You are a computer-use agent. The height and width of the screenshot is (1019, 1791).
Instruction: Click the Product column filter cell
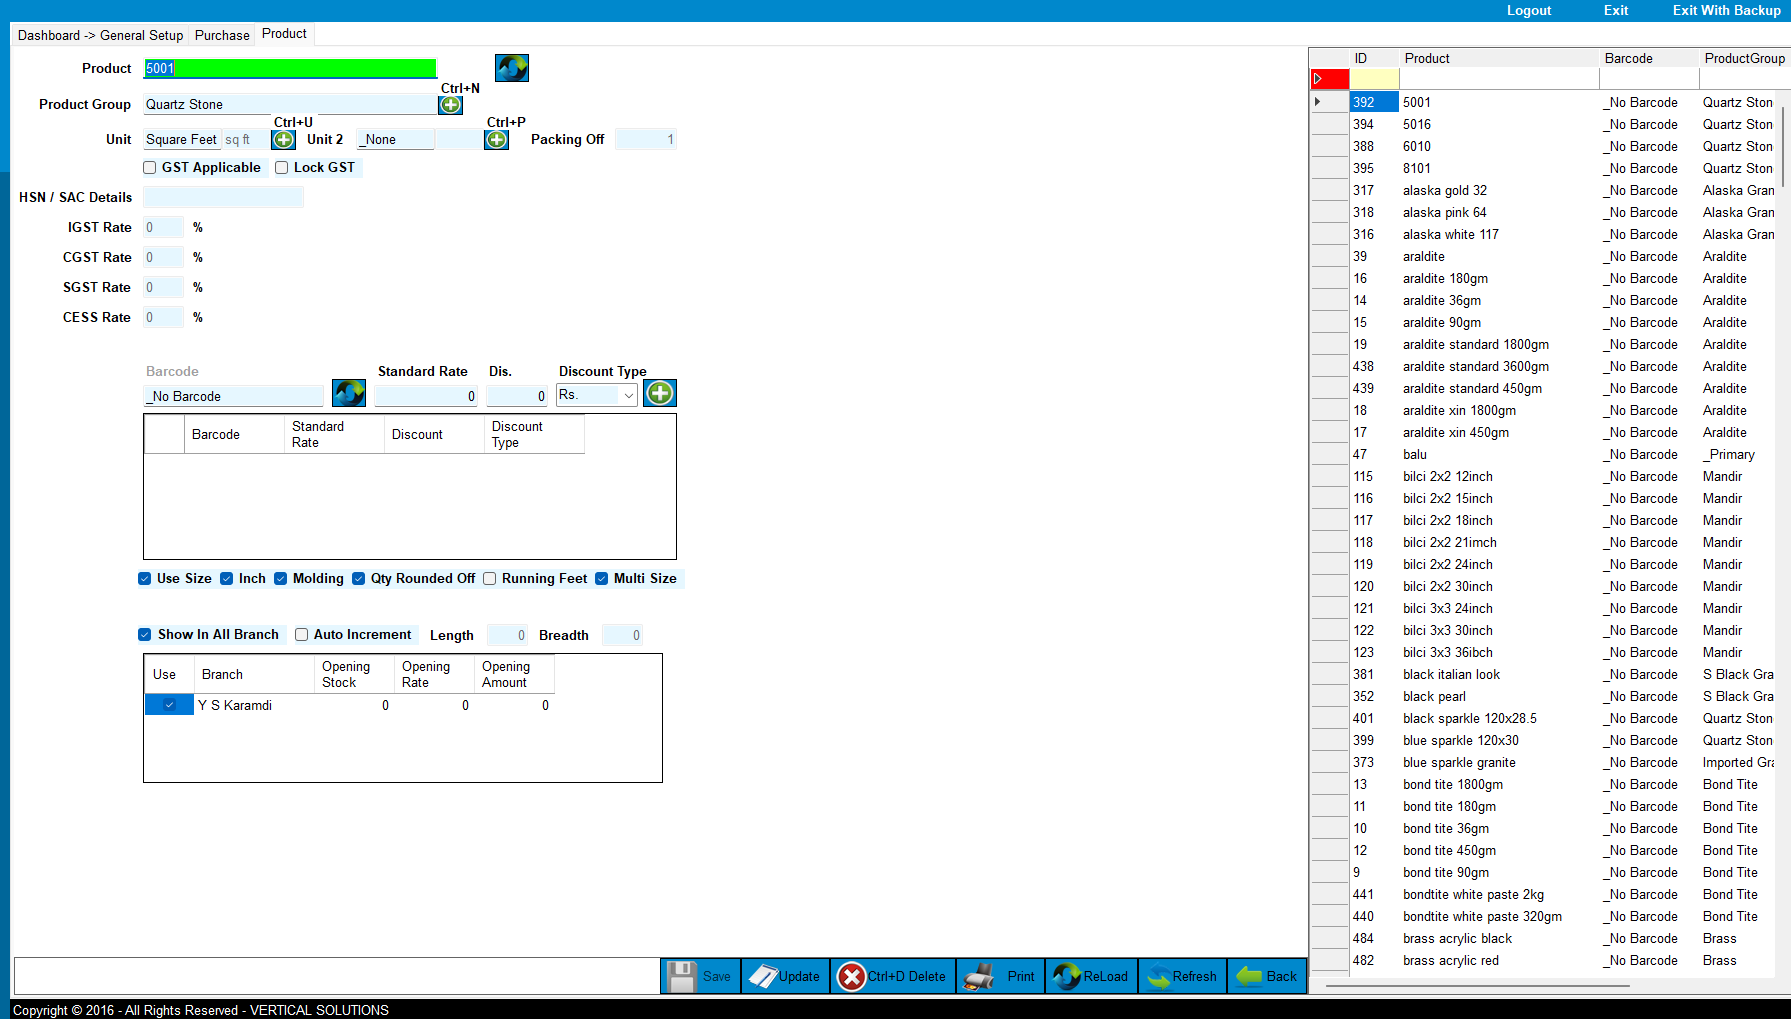click(1499, 79)
